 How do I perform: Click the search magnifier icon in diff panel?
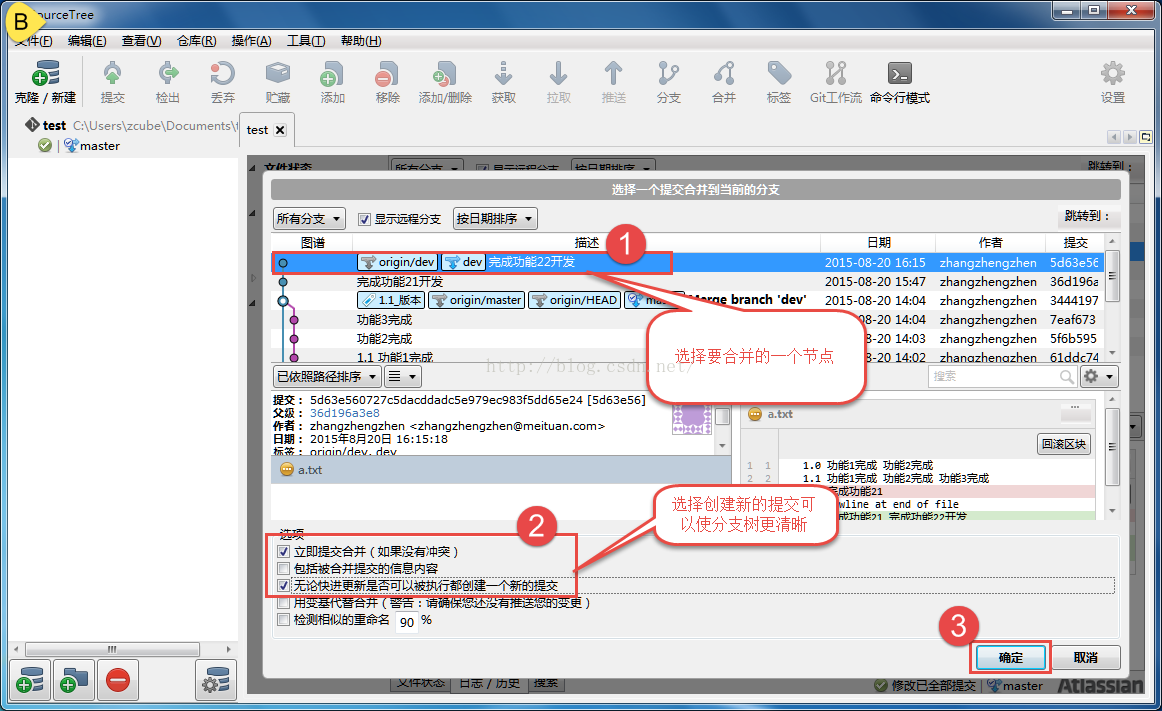[x=1066, y=377]
